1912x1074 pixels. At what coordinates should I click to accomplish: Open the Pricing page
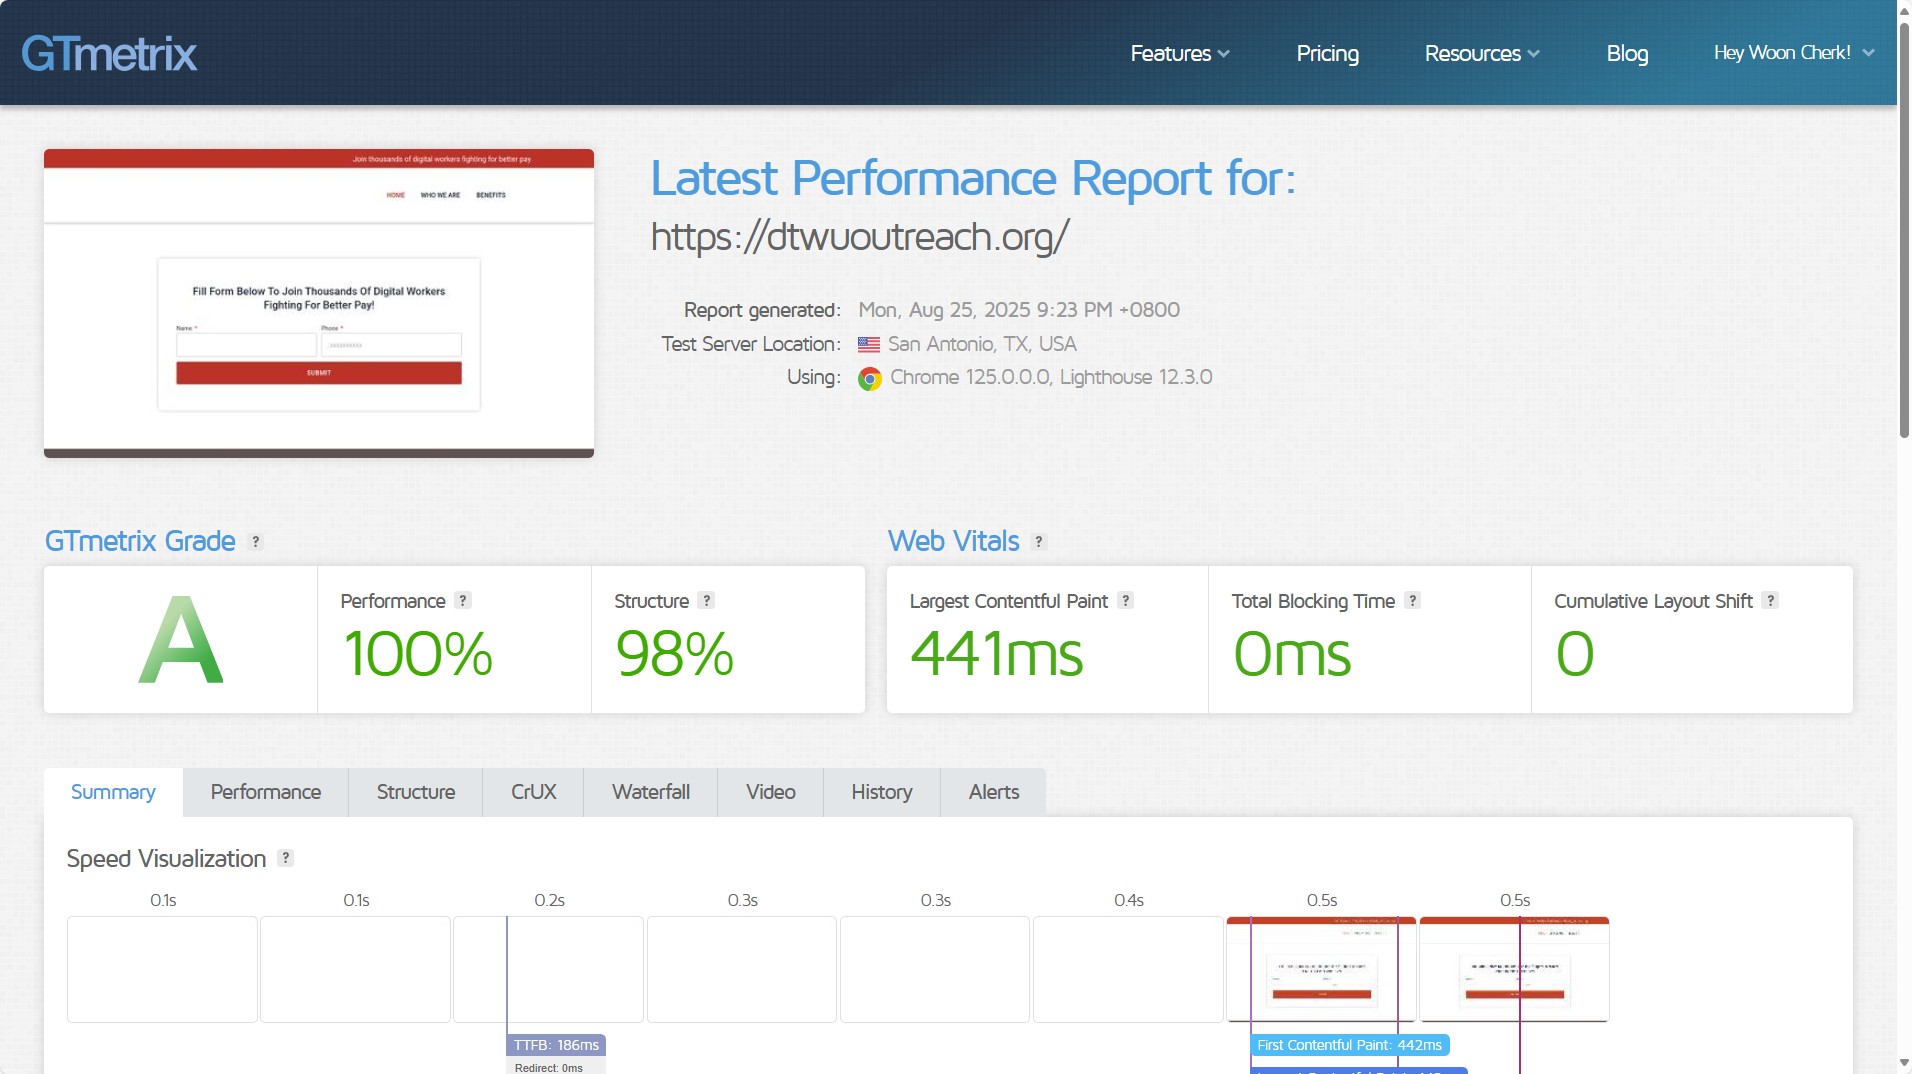[1327, 54]
